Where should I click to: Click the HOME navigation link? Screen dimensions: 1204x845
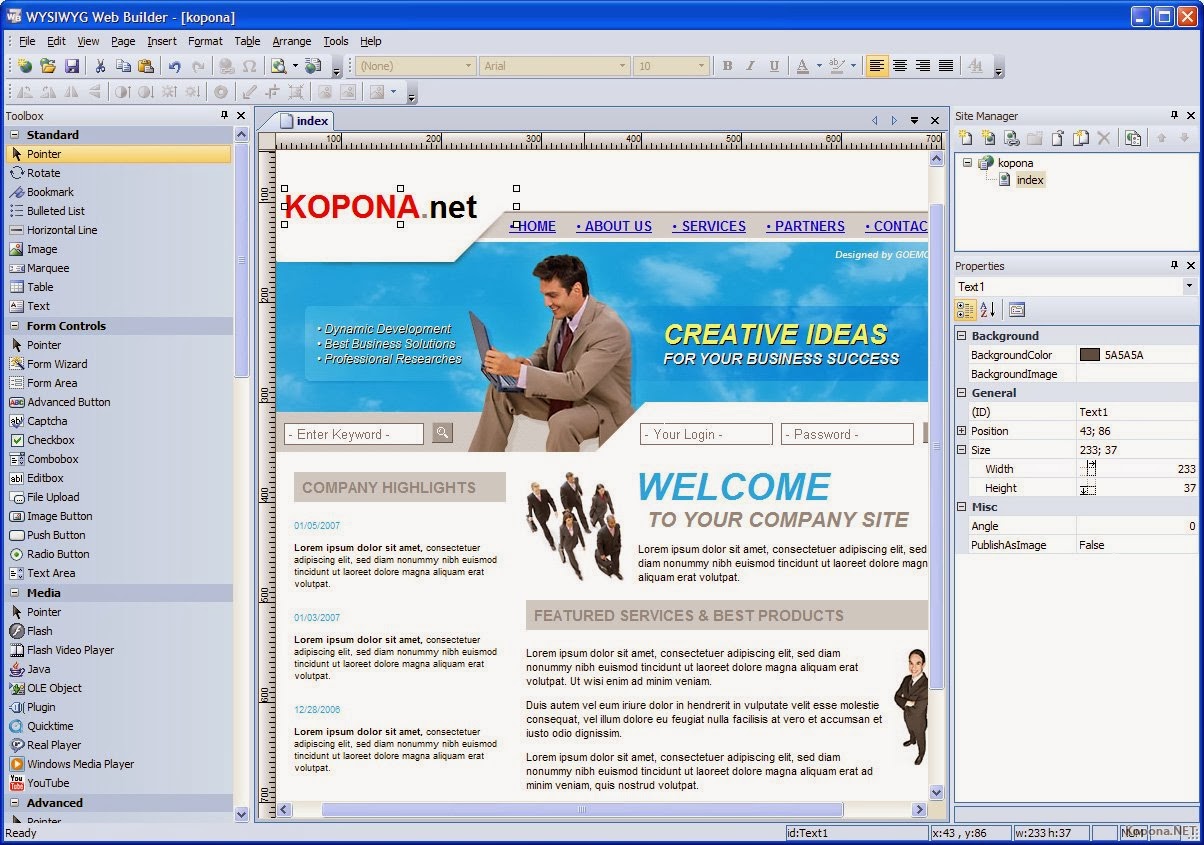534,227
